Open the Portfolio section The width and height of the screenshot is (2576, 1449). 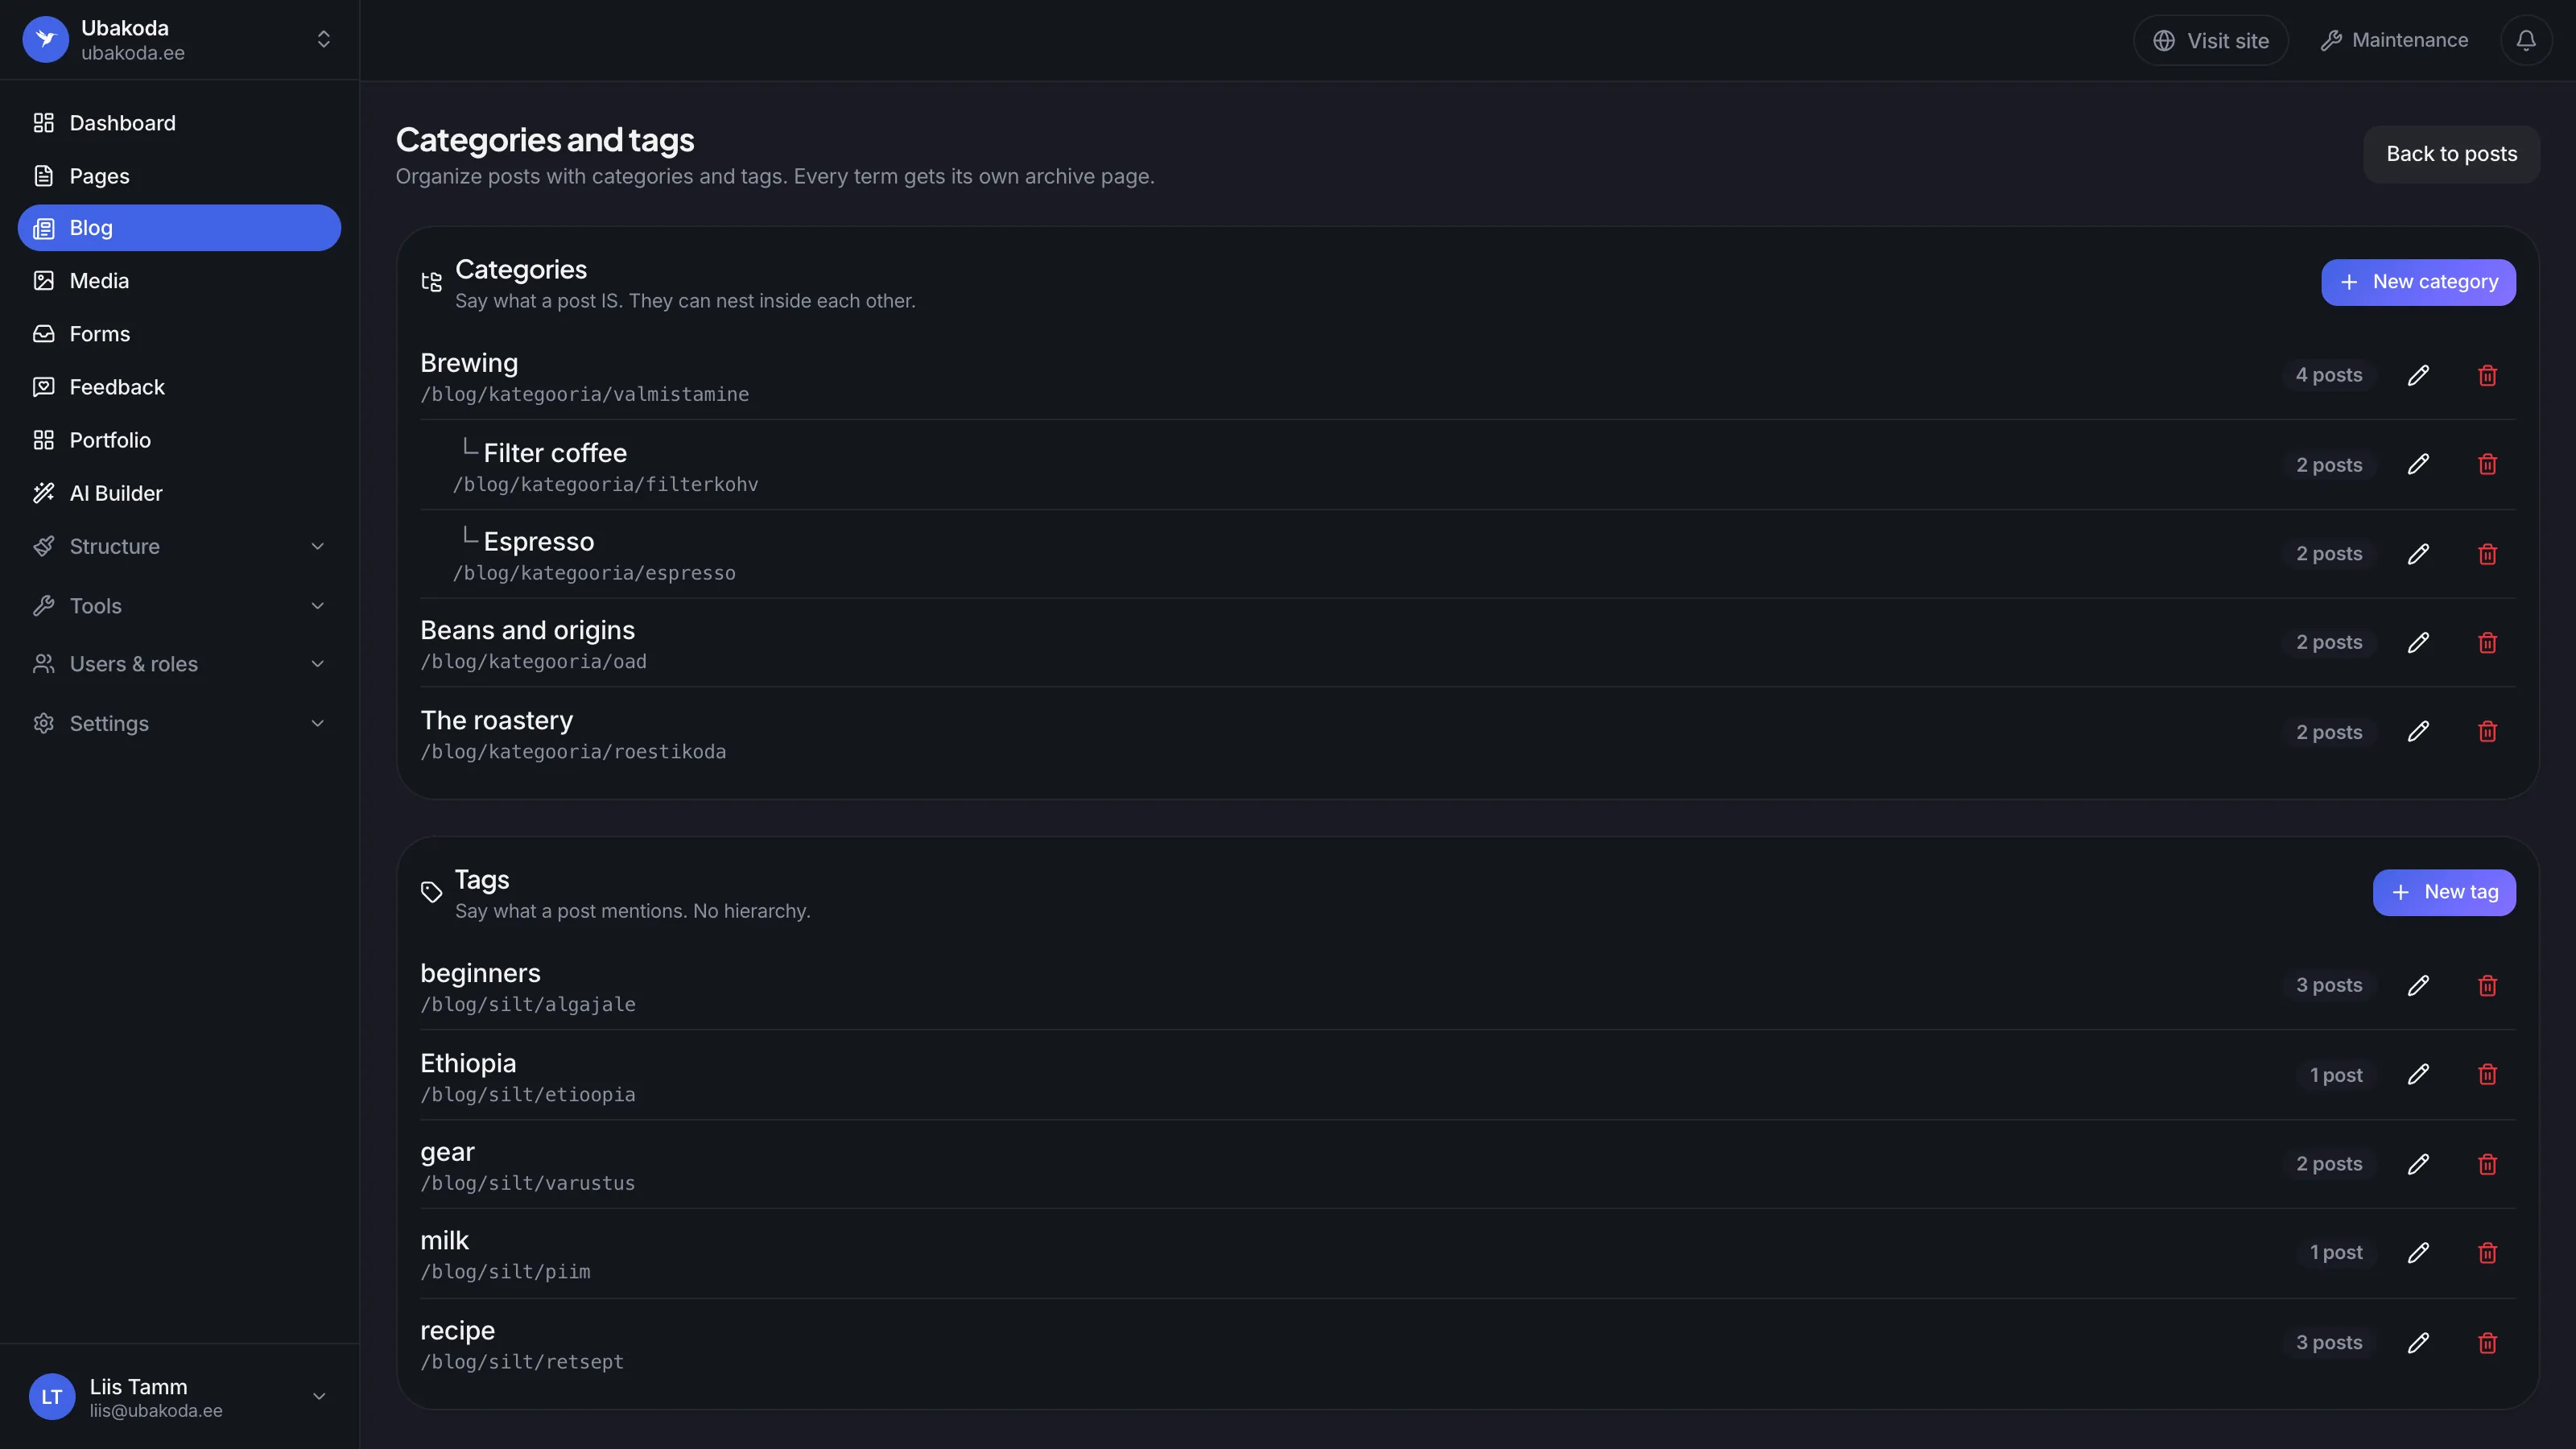click(179, 440)
